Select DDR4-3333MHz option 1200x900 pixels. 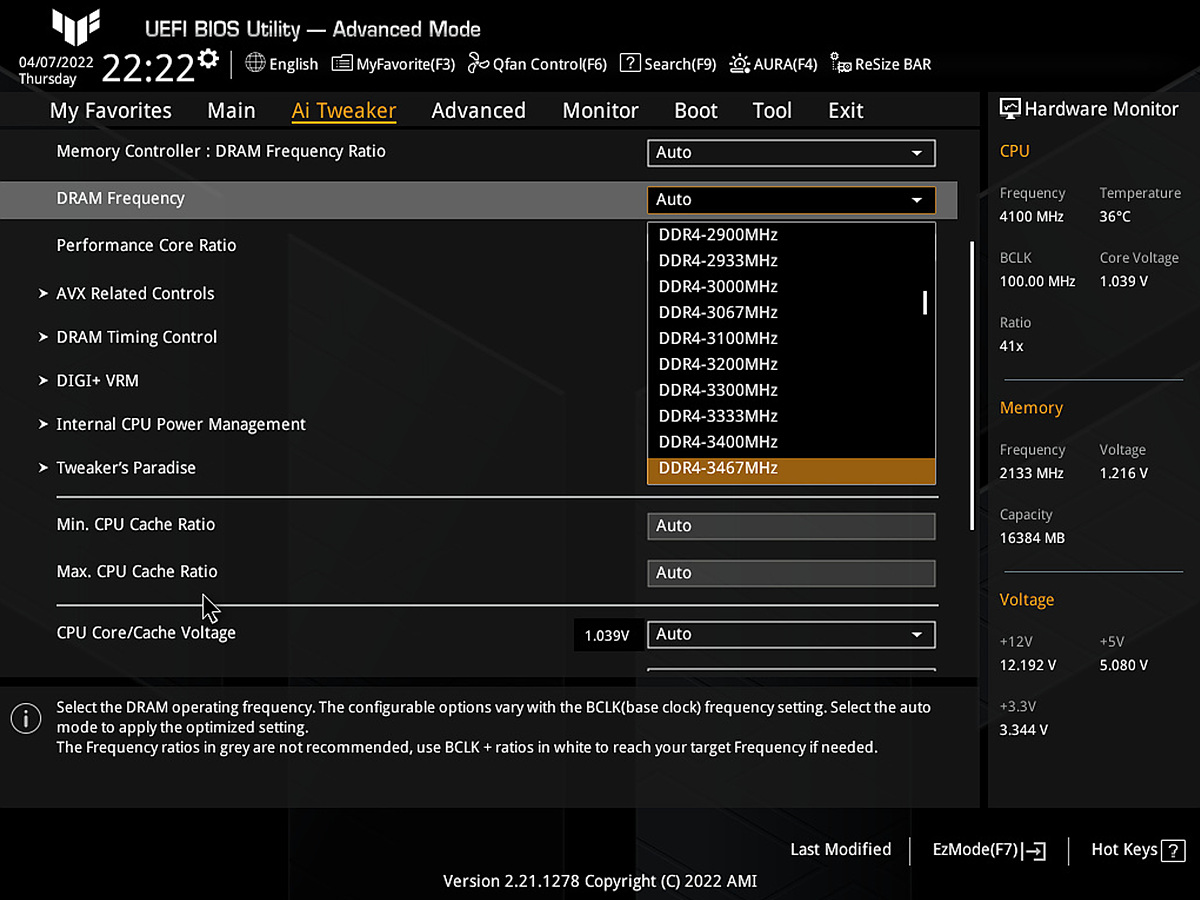pyautogui.click(x=791, y=417)
